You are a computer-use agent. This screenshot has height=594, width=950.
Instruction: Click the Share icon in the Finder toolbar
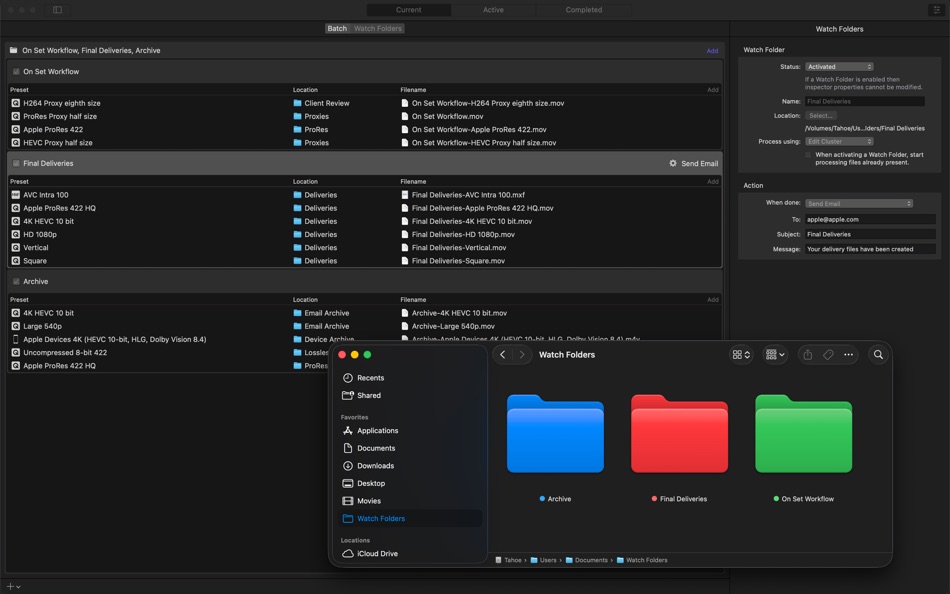(806, 355)
